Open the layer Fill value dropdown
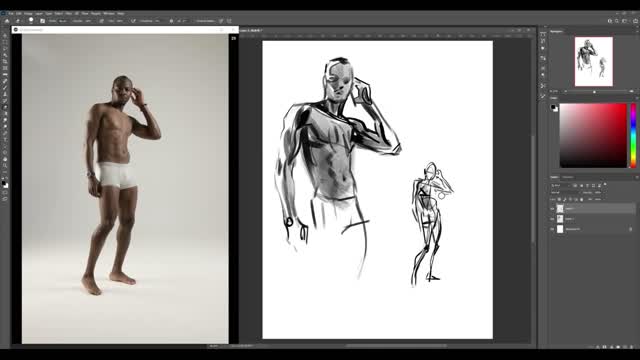640x360 pixels. [598, 200]
